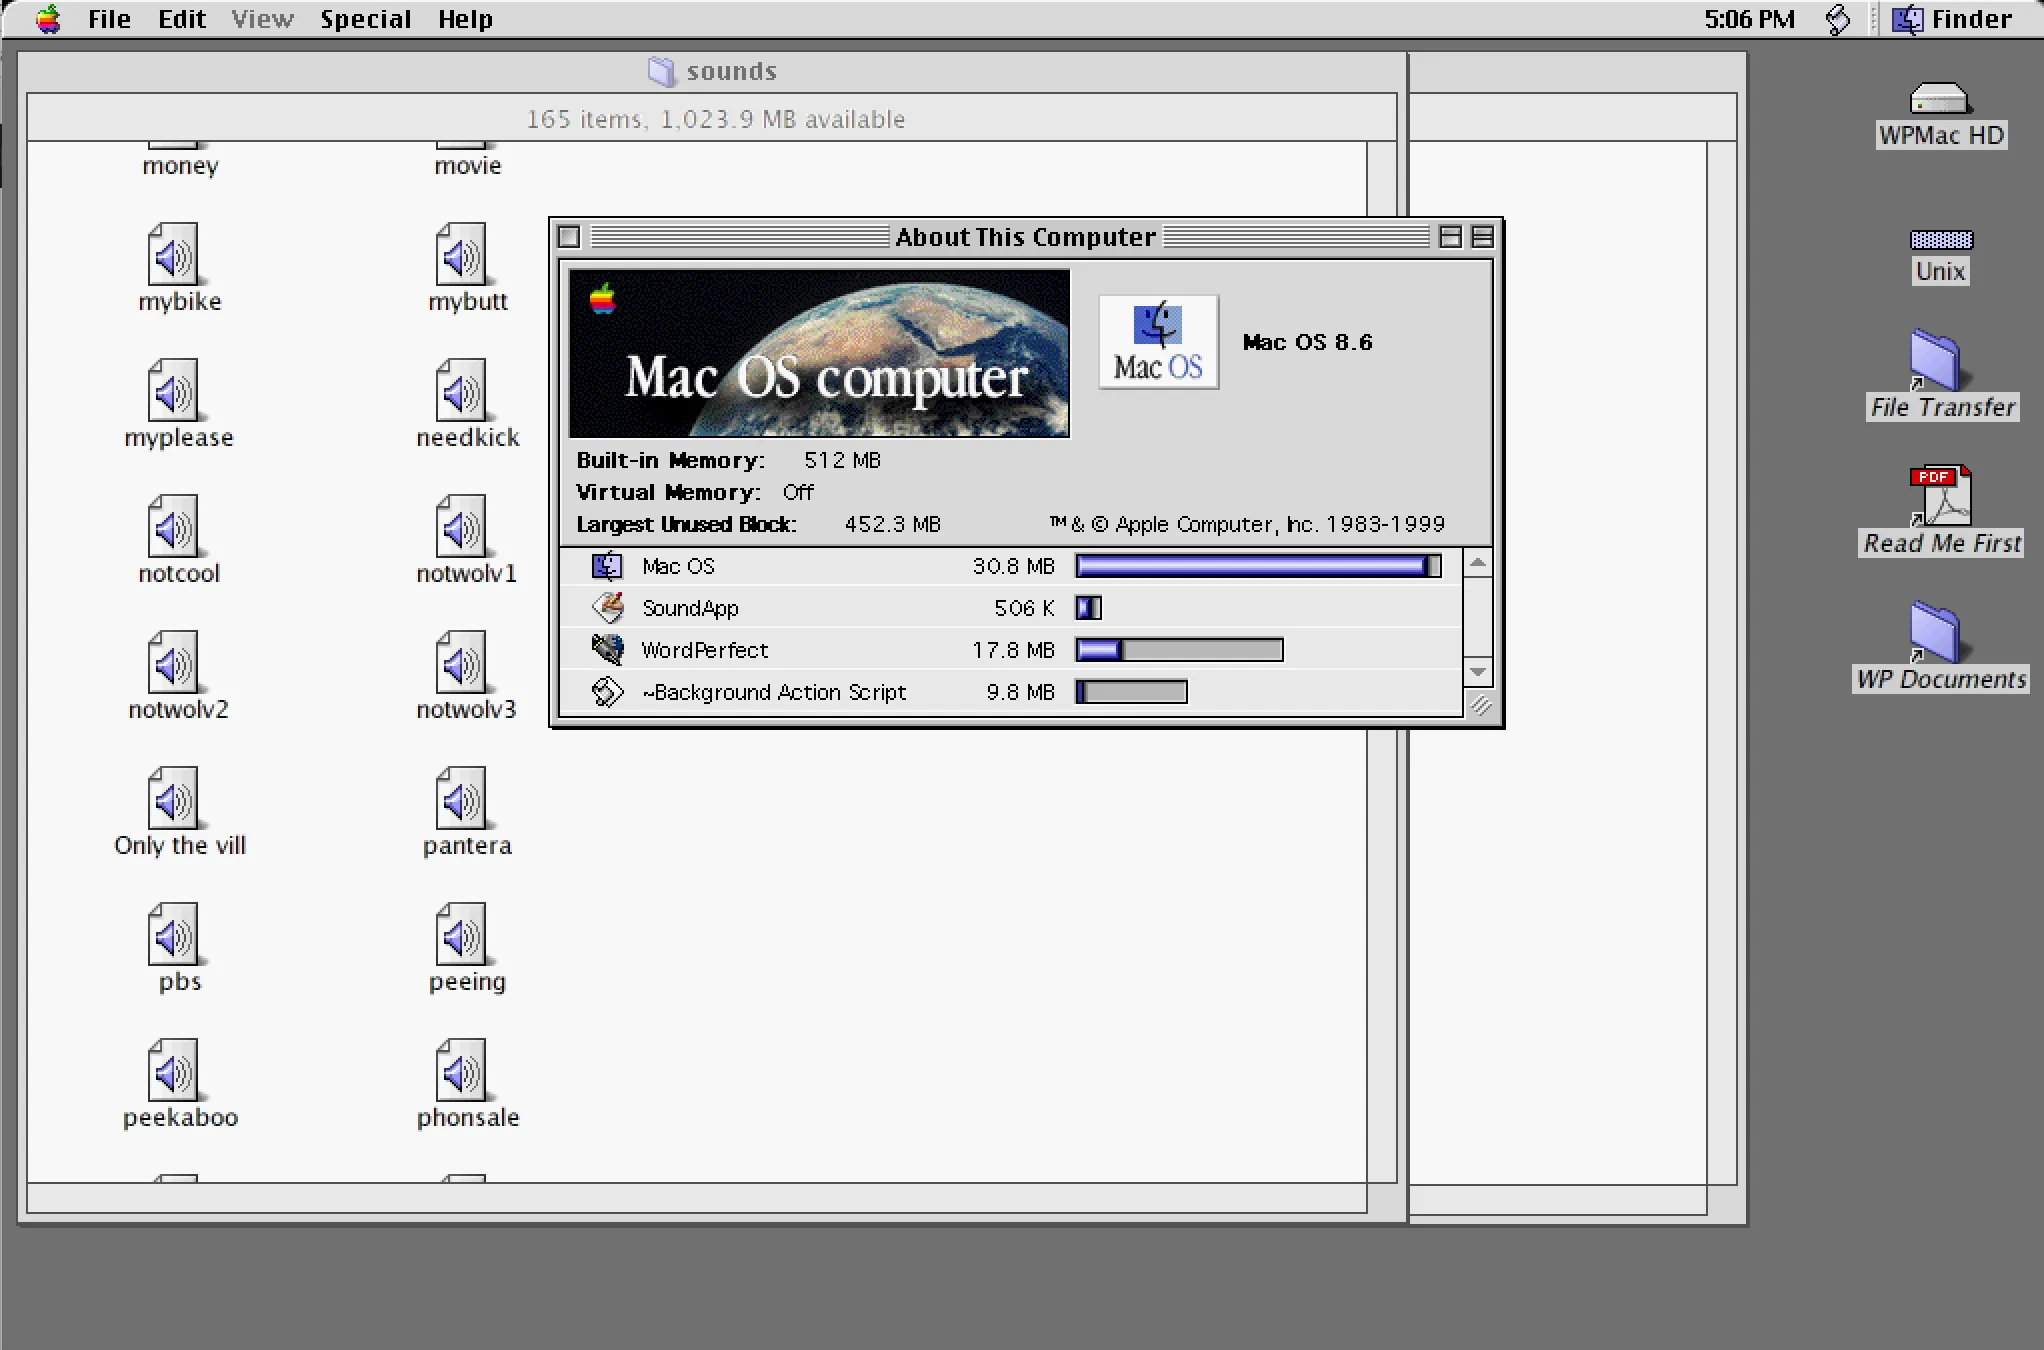Zoom the About This Computer window

(x=1450, y=237)
